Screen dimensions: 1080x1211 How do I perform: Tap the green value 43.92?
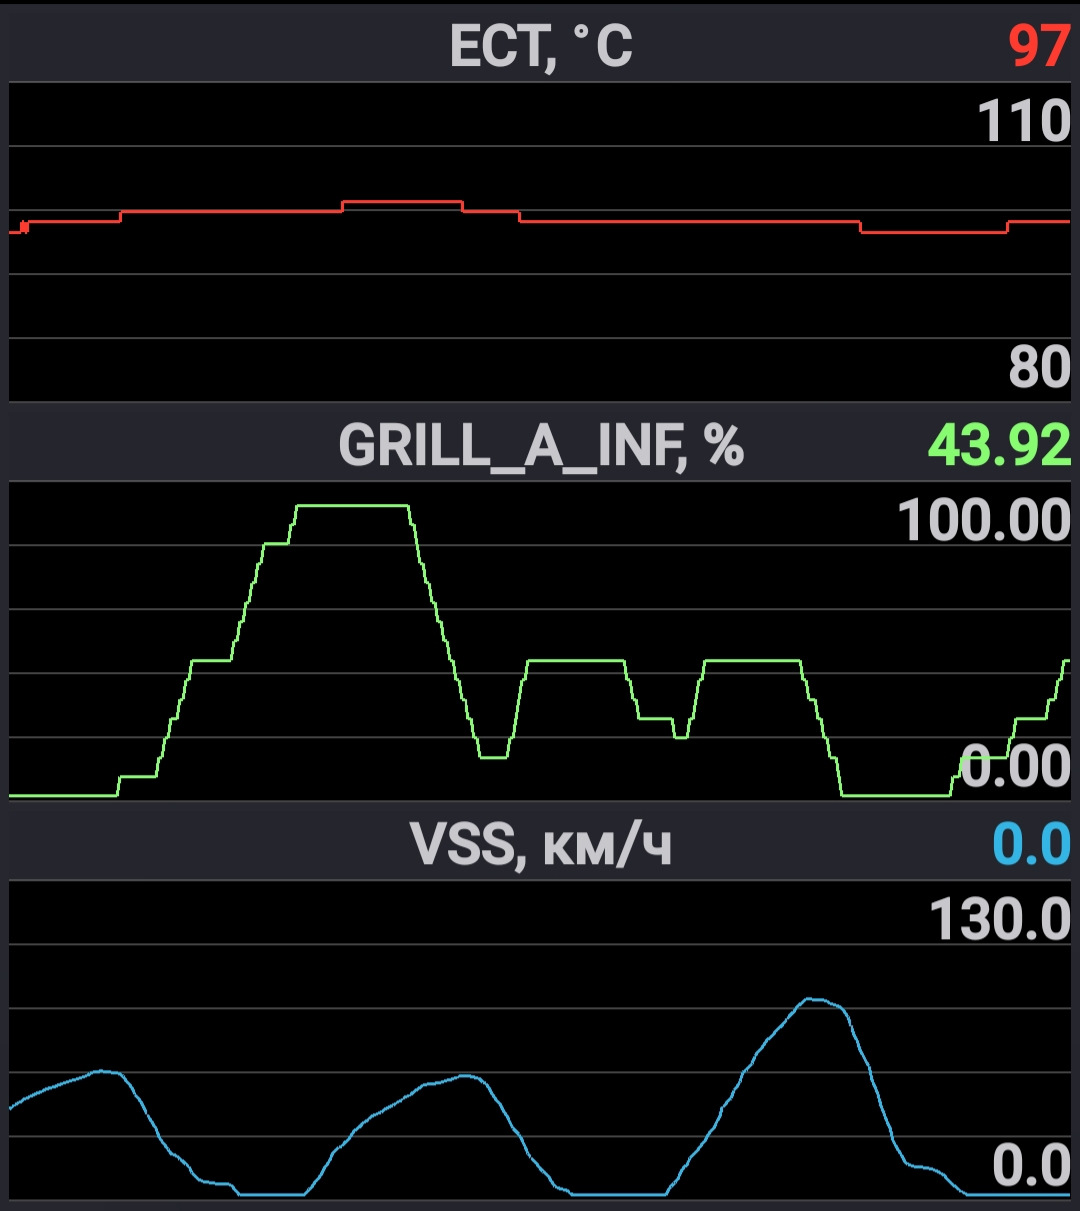pyautogui.click(x=999, y=445)
